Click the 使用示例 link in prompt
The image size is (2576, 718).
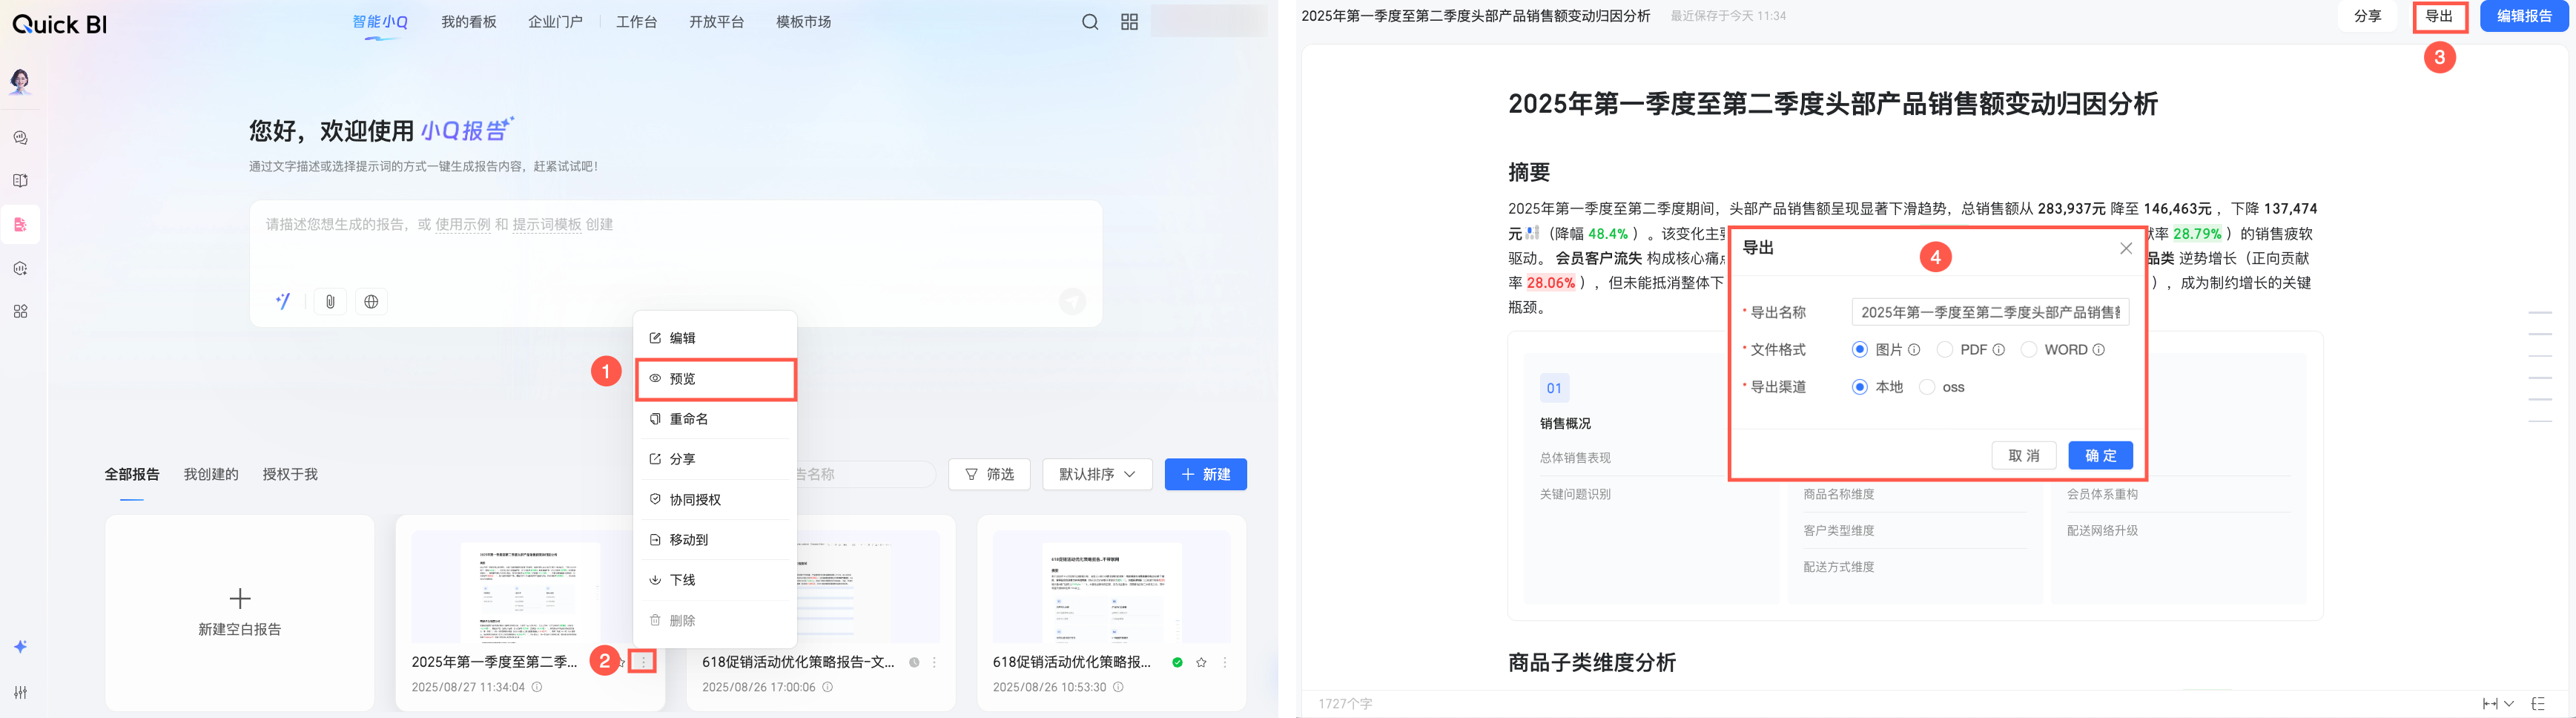point(462,224)
